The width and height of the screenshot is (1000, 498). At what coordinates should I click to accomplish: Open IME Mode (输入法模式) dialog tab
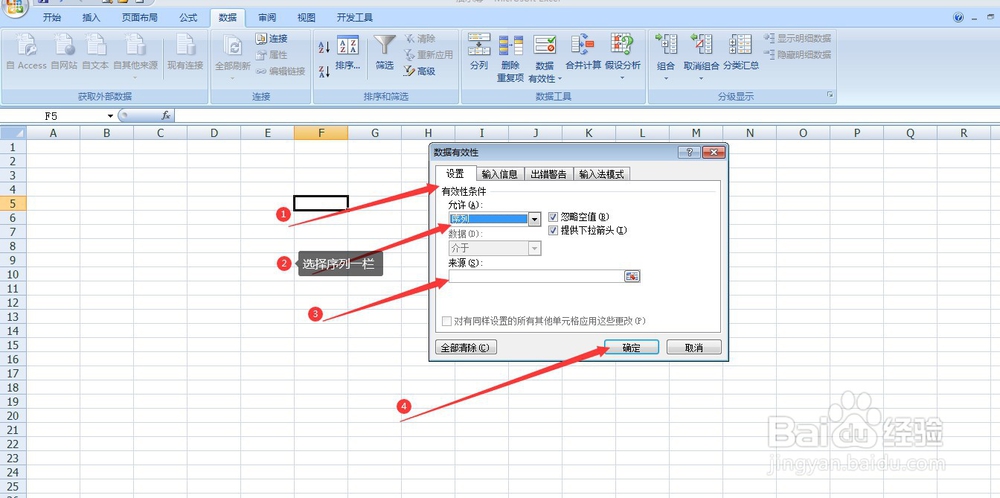click(x=602, y=174)
